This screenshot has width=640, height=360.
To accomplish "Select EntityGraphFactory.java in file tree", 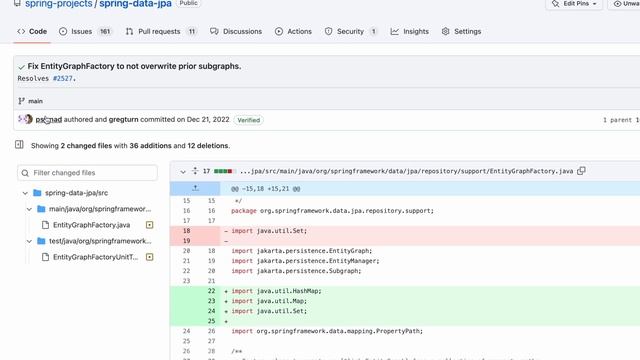I will click(91, 225).
